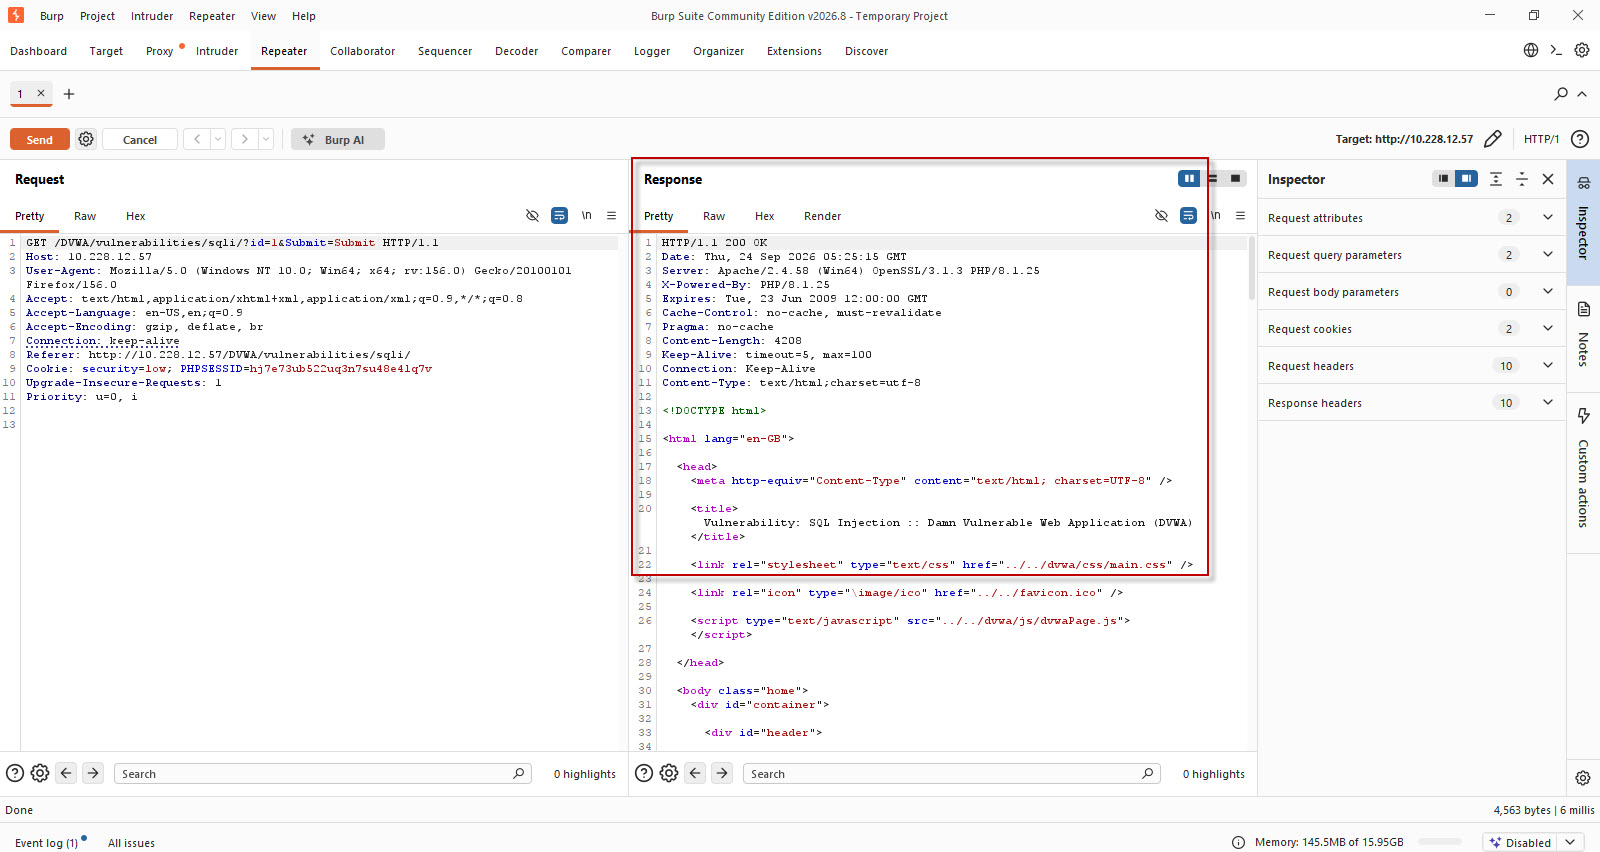
Task: Open the Intruder menu
Action: pos(152,16)
